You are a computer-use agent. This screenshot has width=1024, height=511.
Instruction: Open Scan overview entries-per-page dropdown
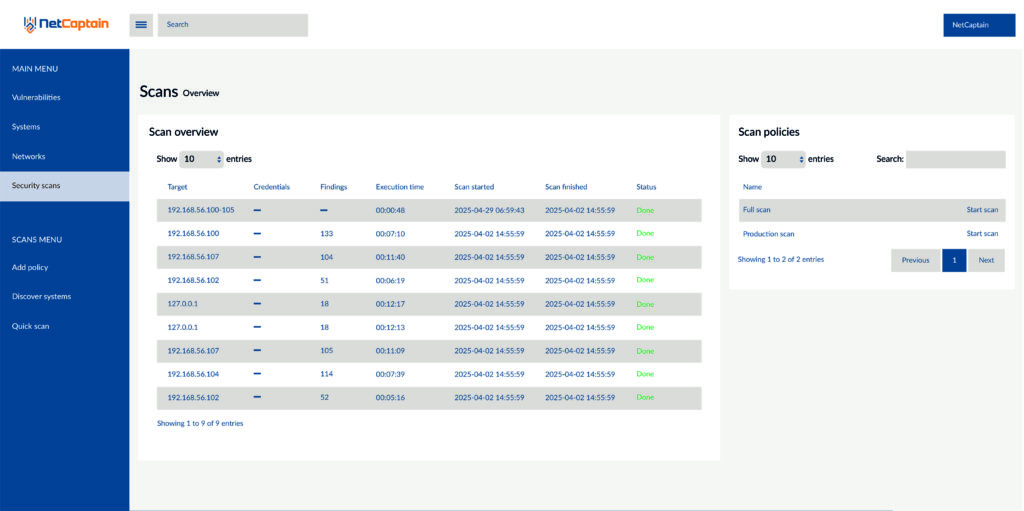point(201,159)
